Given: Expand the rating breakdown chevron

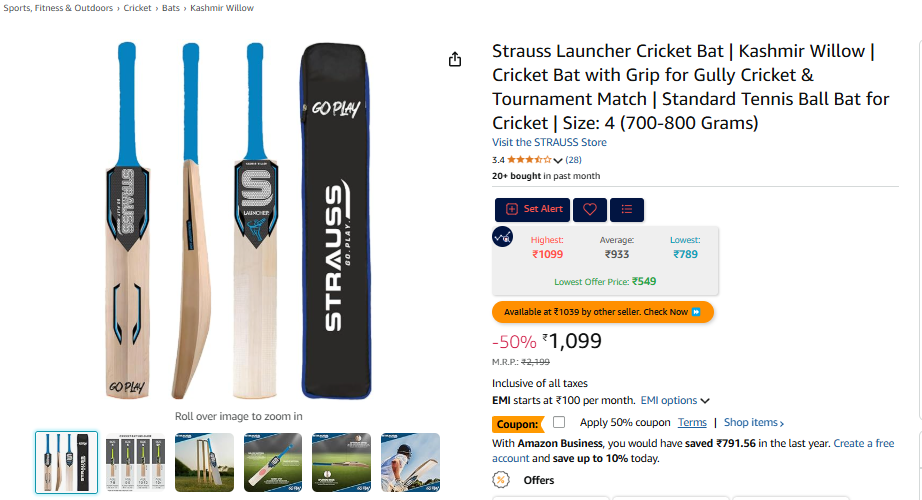Looking at the screenshot, I should click(x=558, y=161).
